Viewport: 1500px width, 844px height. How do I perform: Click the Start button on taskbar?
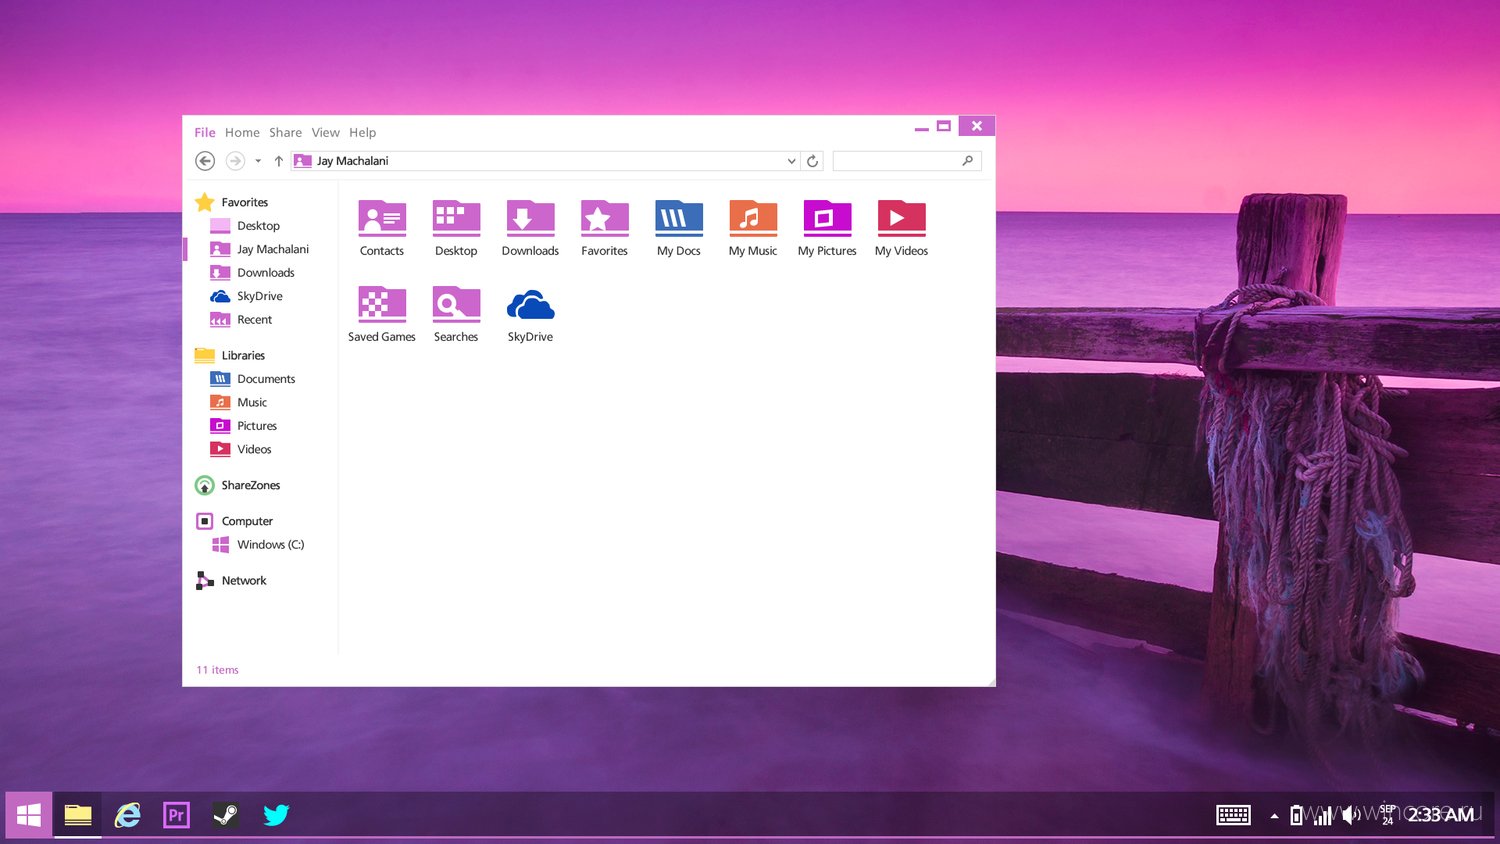tap(29, 815)
